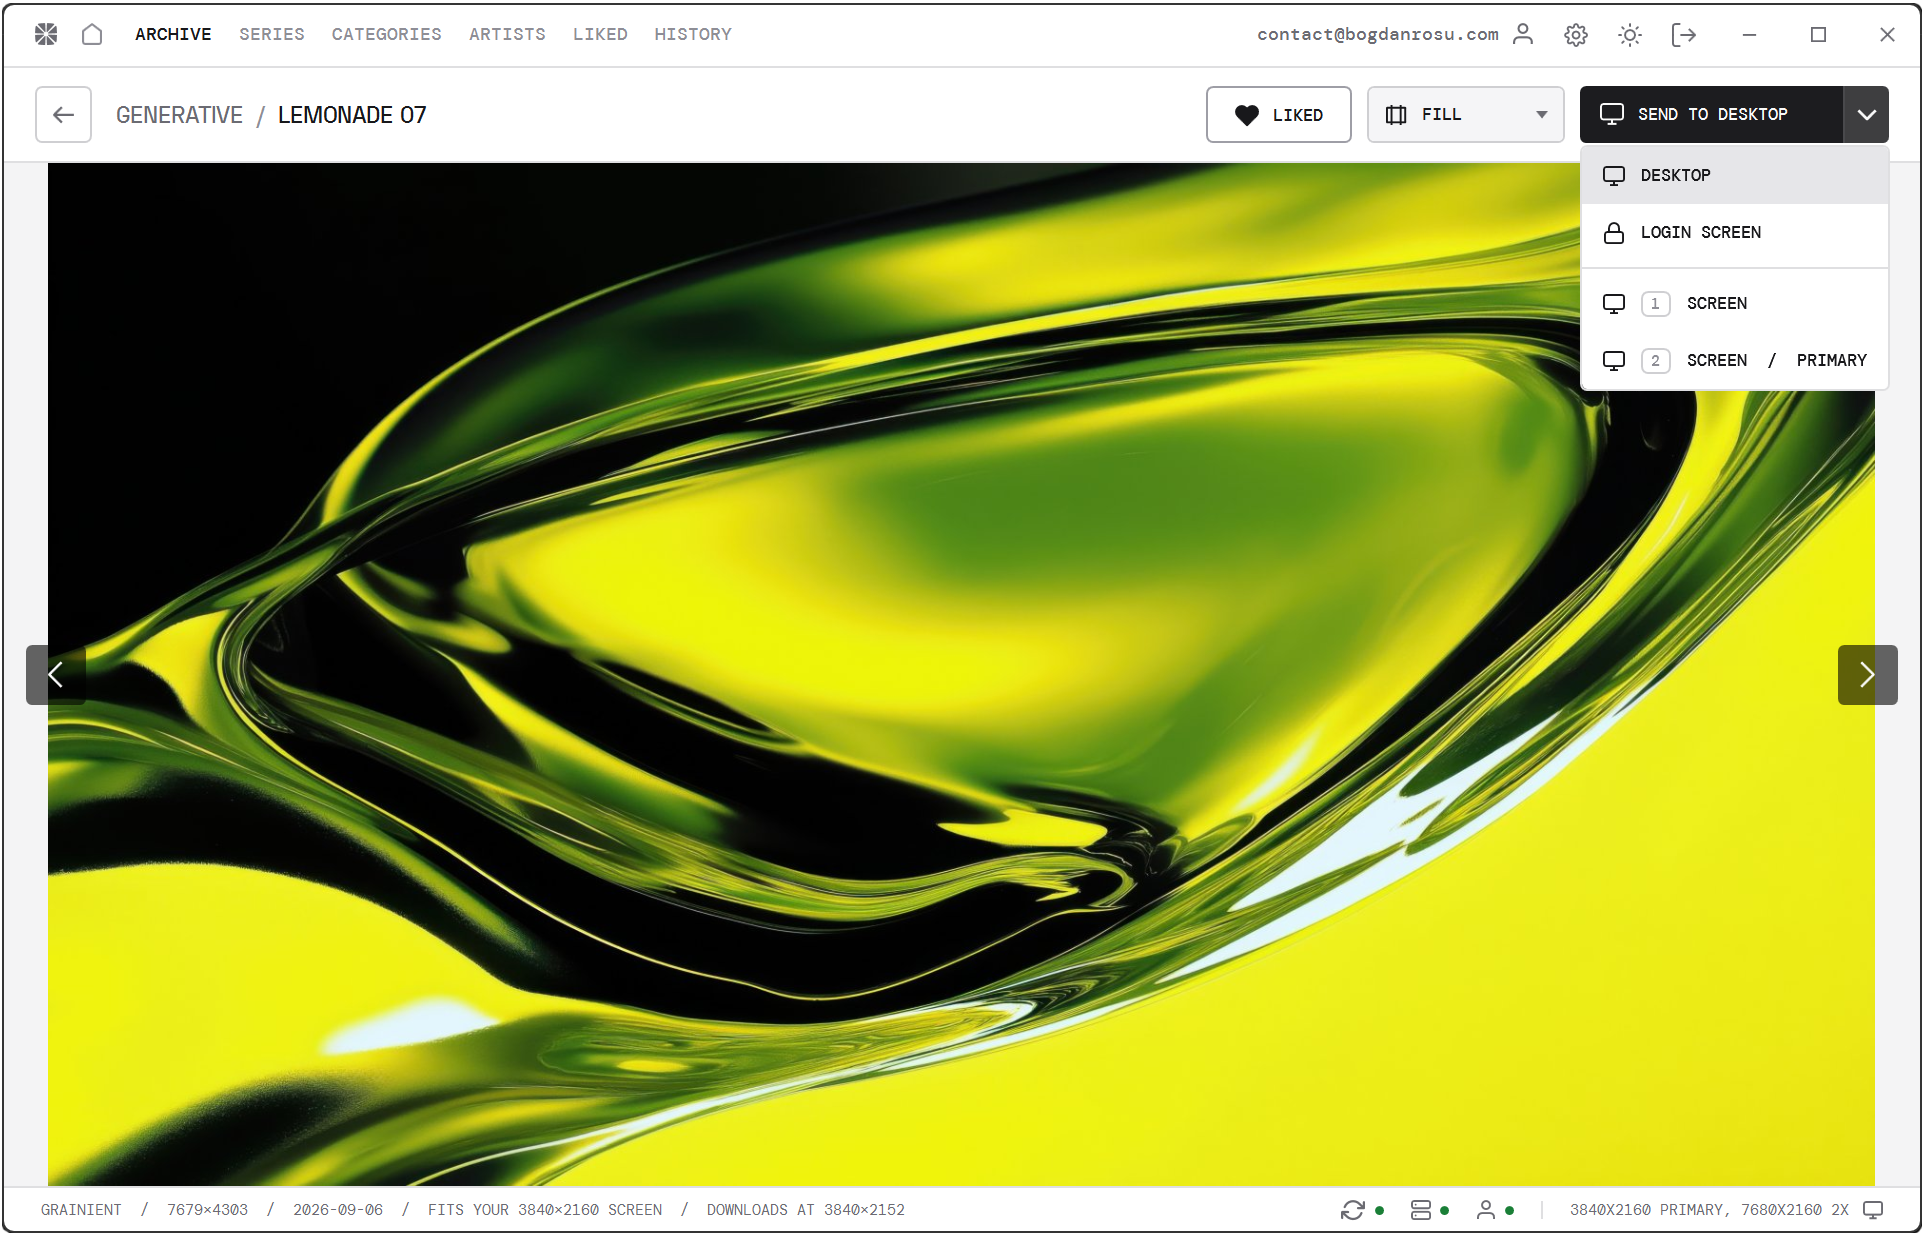Click the 2026-09-06 date text
Viewport: 1924px width, 1237px height.
pos(338,1210)
